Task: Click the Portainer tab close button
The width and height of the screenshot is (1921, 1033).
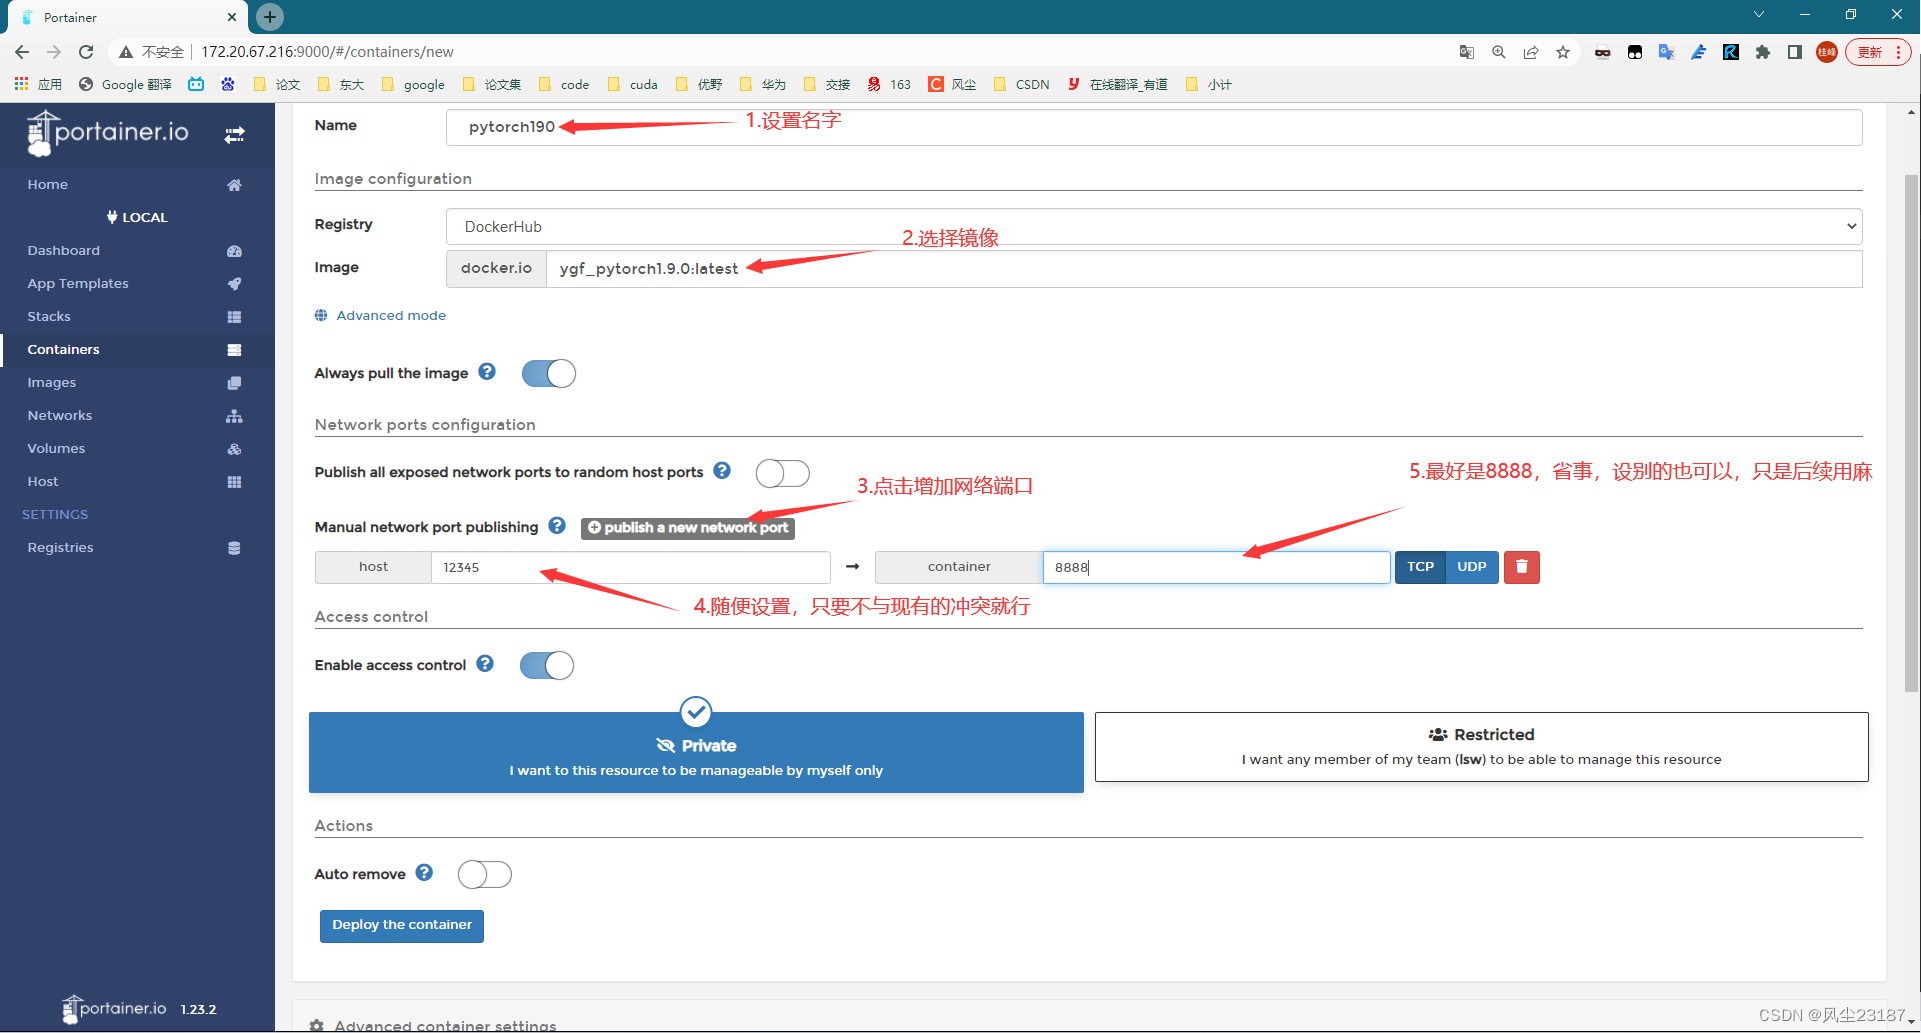Action: [x=232, y=17]
